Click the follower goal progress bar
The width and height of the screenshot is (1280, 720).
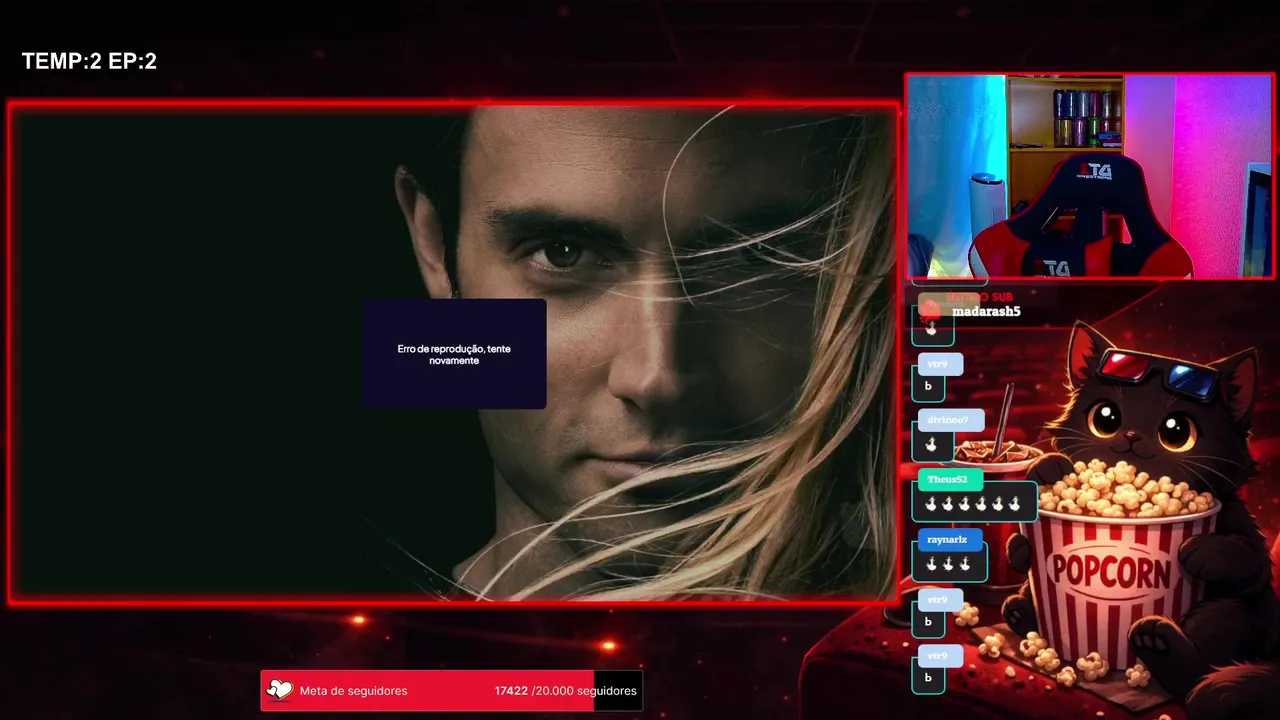[x=451, y=690]
